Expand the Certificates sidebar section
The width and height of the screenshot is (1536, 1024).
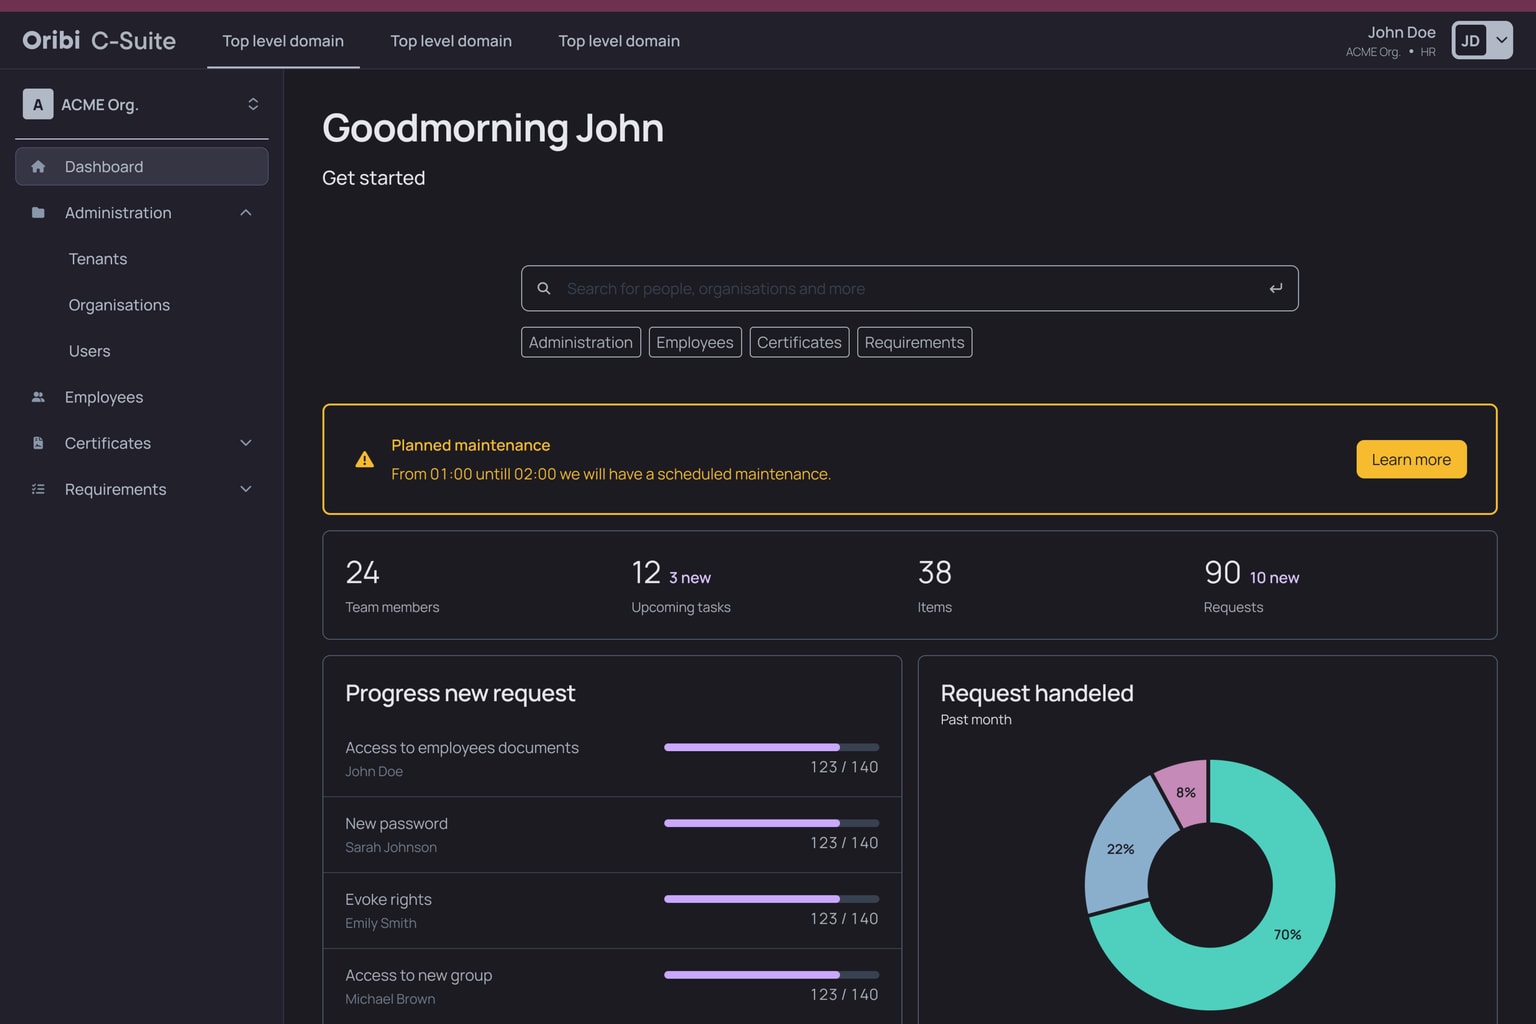246,443
